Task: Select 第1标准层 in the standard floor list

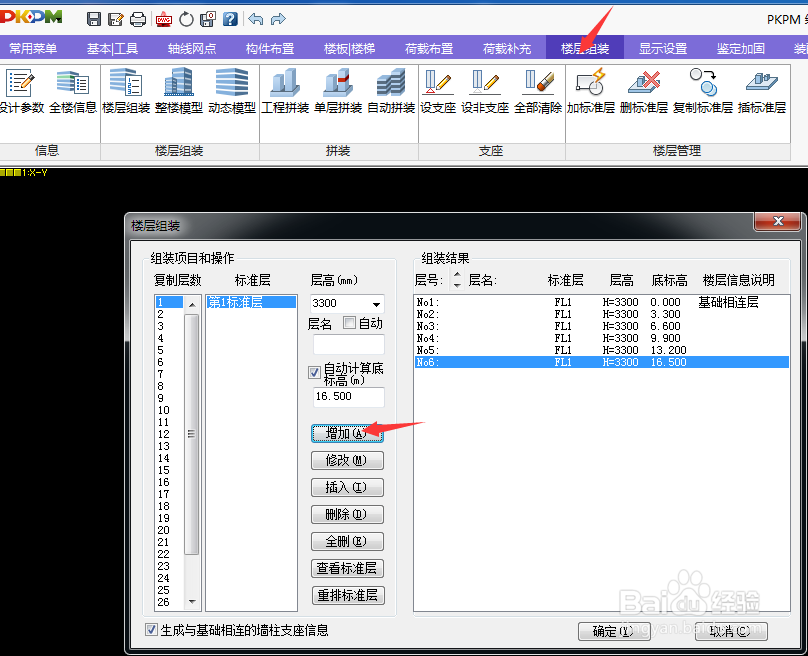Action: tap(251, 302)
